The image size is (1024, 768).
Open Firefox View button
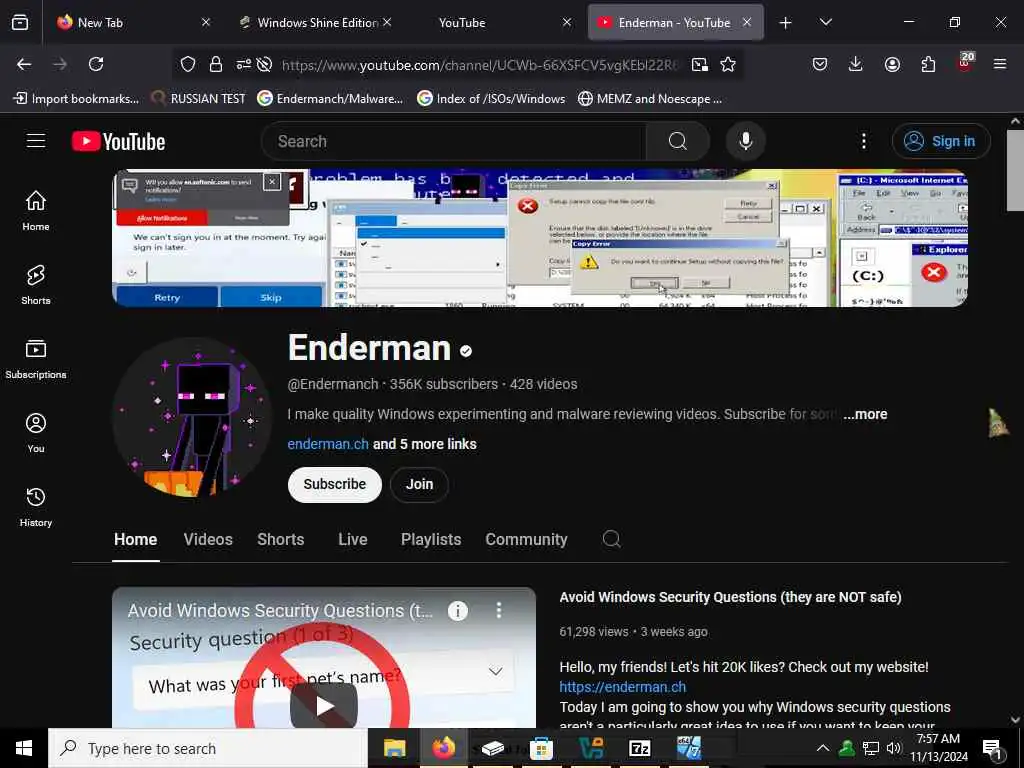[20, 22]
